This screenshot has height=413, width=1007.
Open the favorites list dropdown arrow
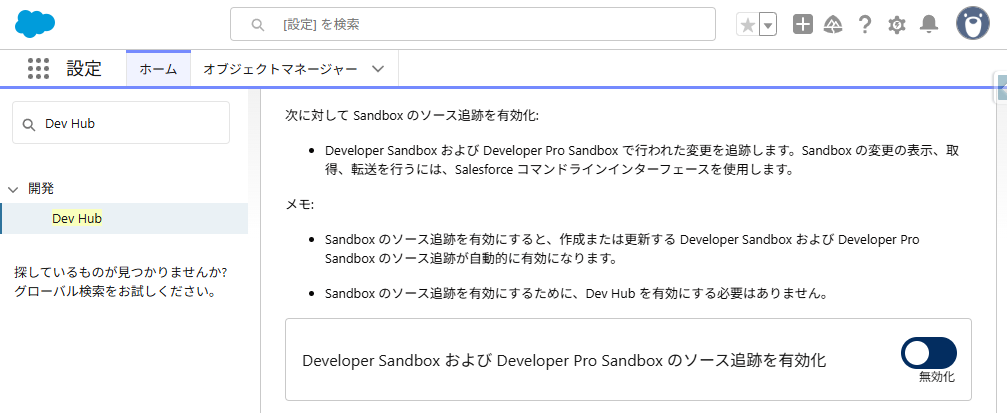pyautogui.click(x=768, y=25)
